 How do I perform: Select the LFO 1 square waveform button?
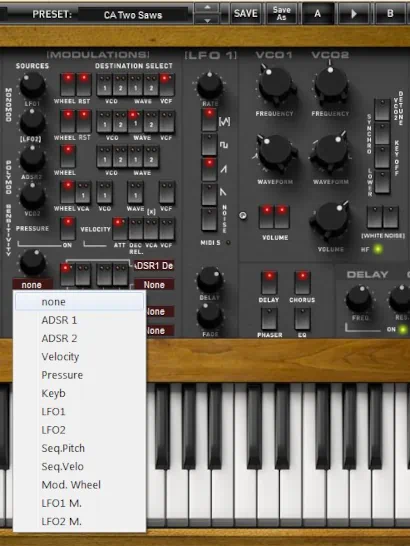[x=209, y=144]
